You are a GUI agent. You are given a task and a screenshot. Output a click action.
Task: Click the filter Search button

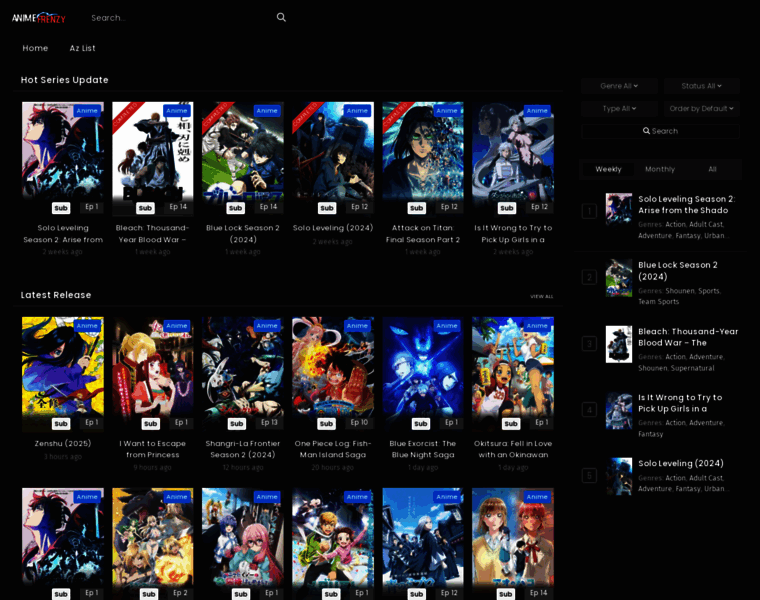(x=660, y=131)
